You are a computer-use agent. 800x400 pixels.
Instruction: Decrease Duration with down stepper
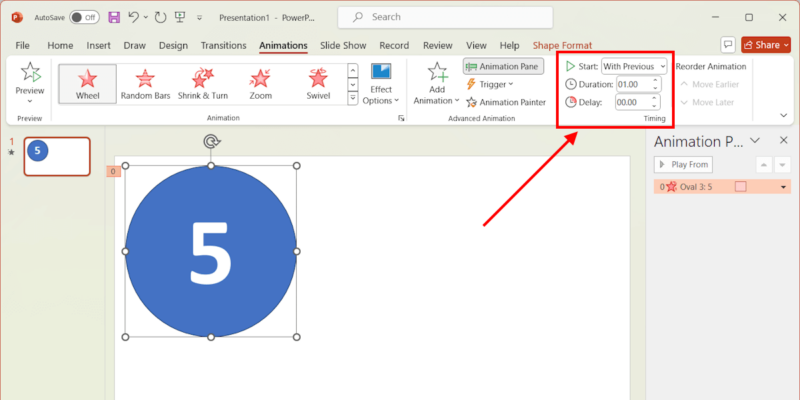click(x=655, y=88)
